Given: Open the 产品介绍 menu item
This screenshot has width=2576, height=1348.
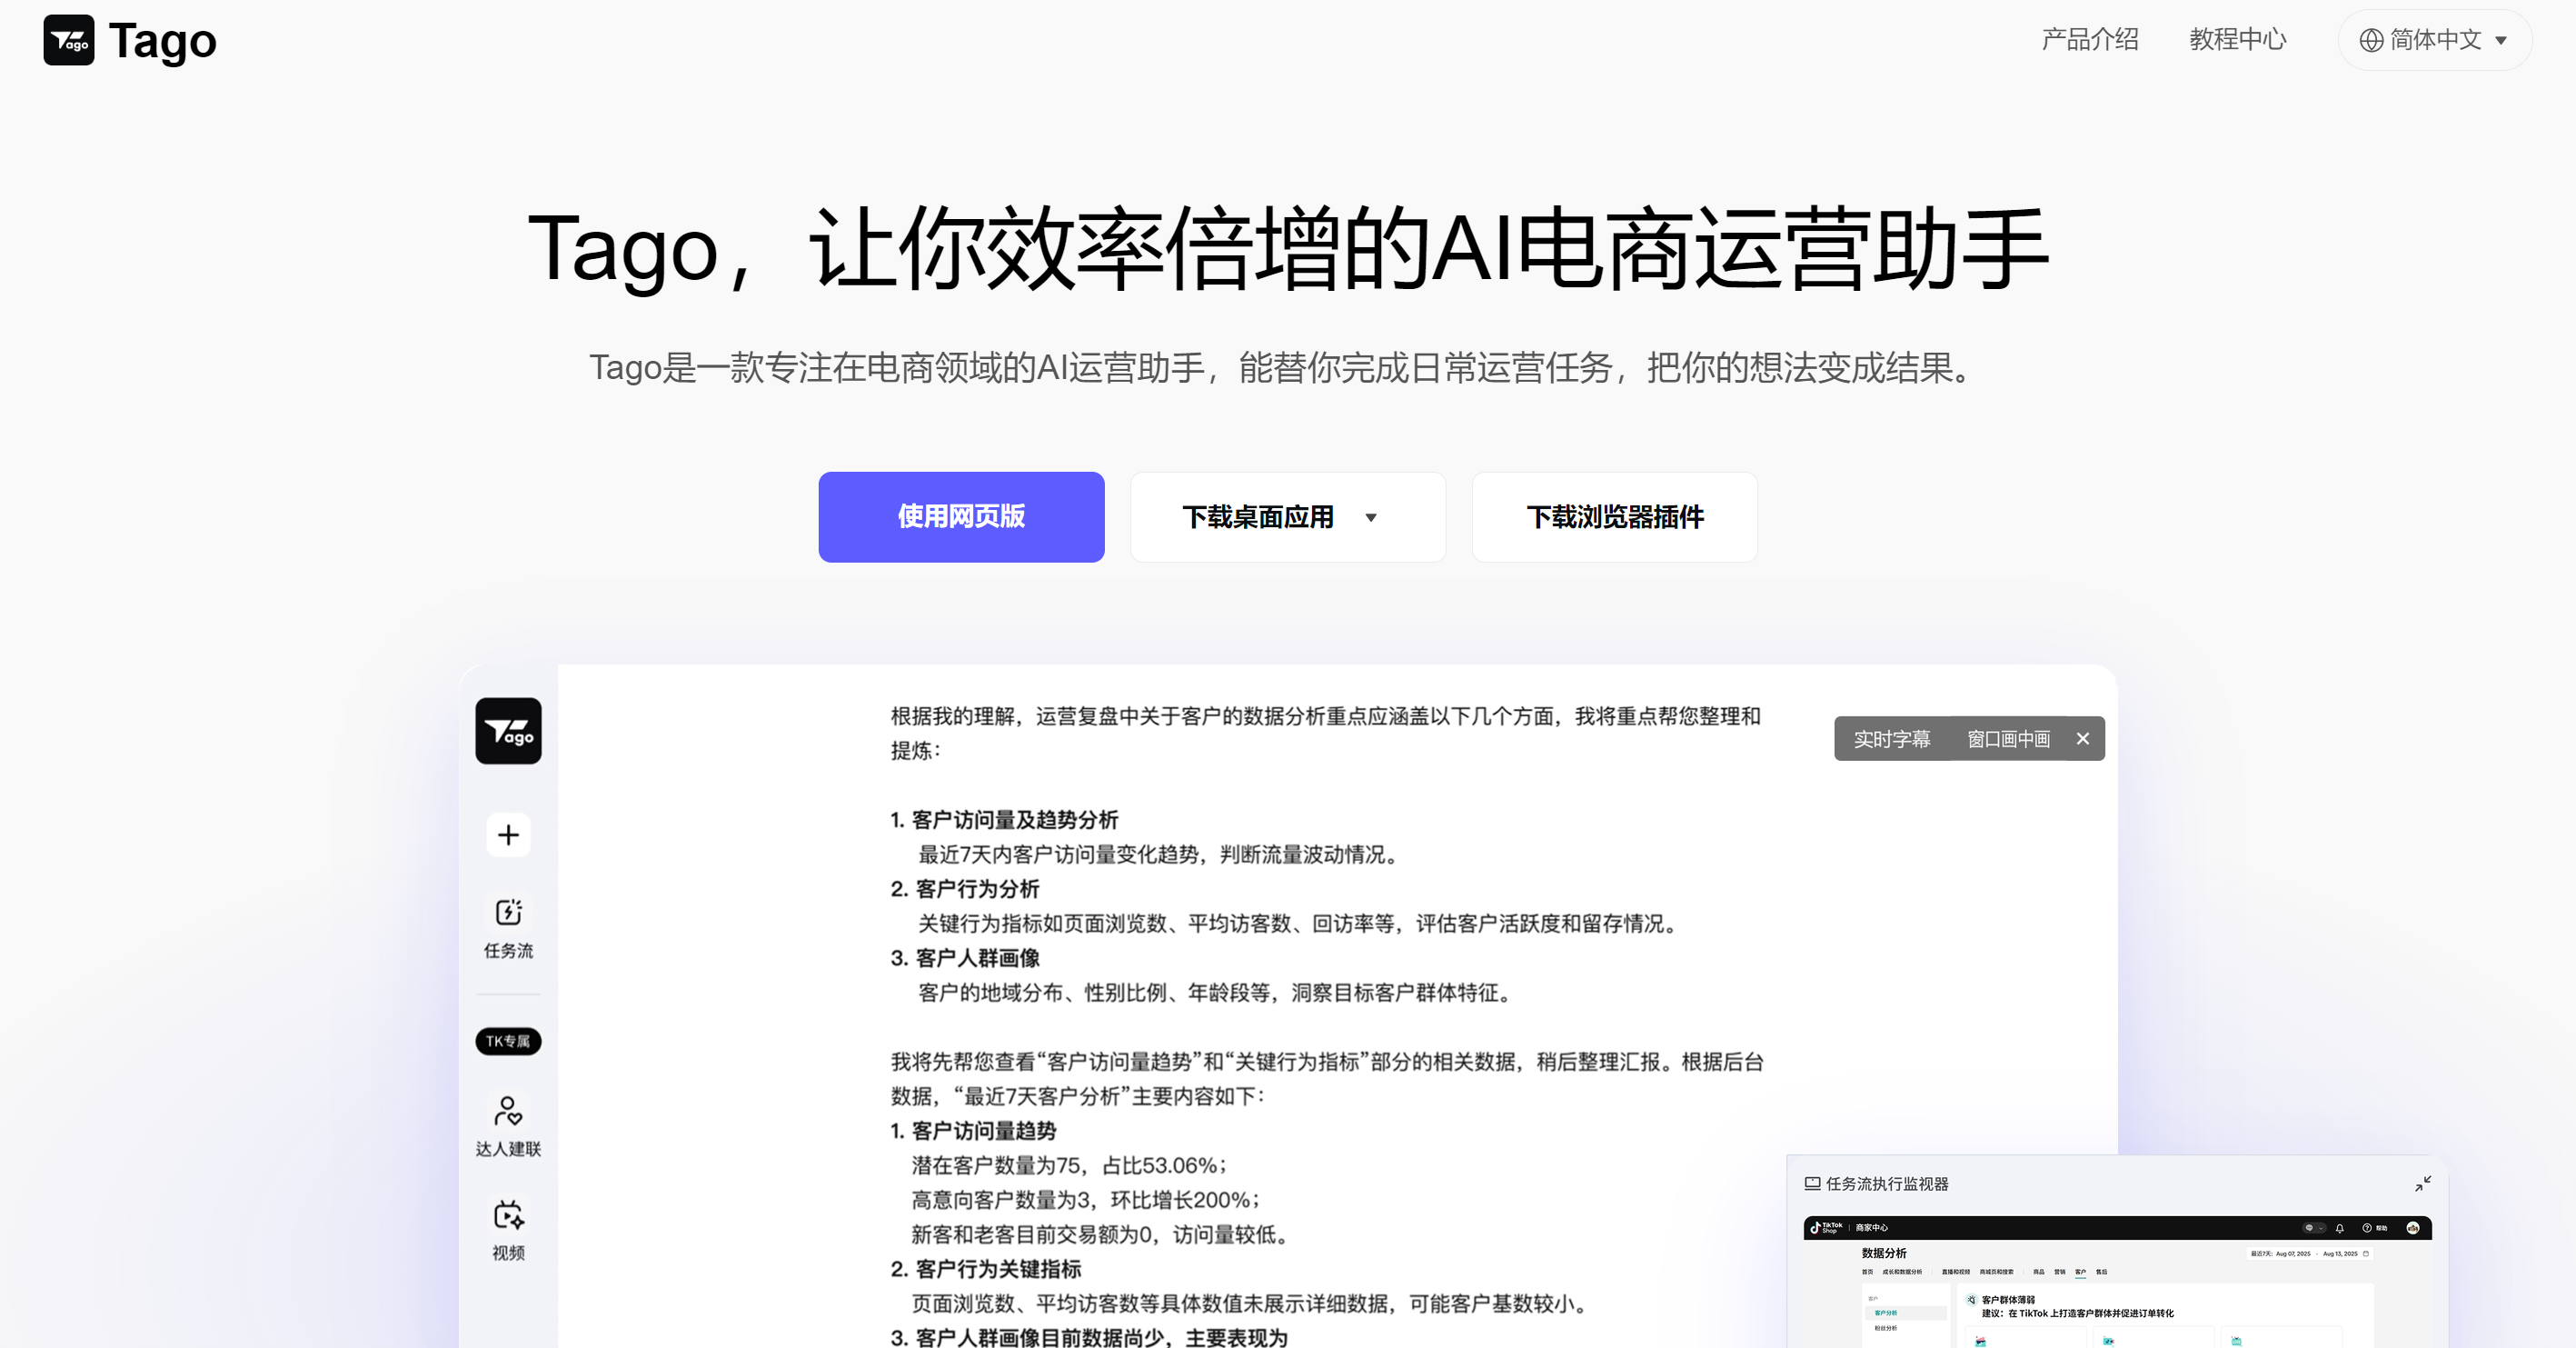Looking at the screenshot, I should point(2089,40).
